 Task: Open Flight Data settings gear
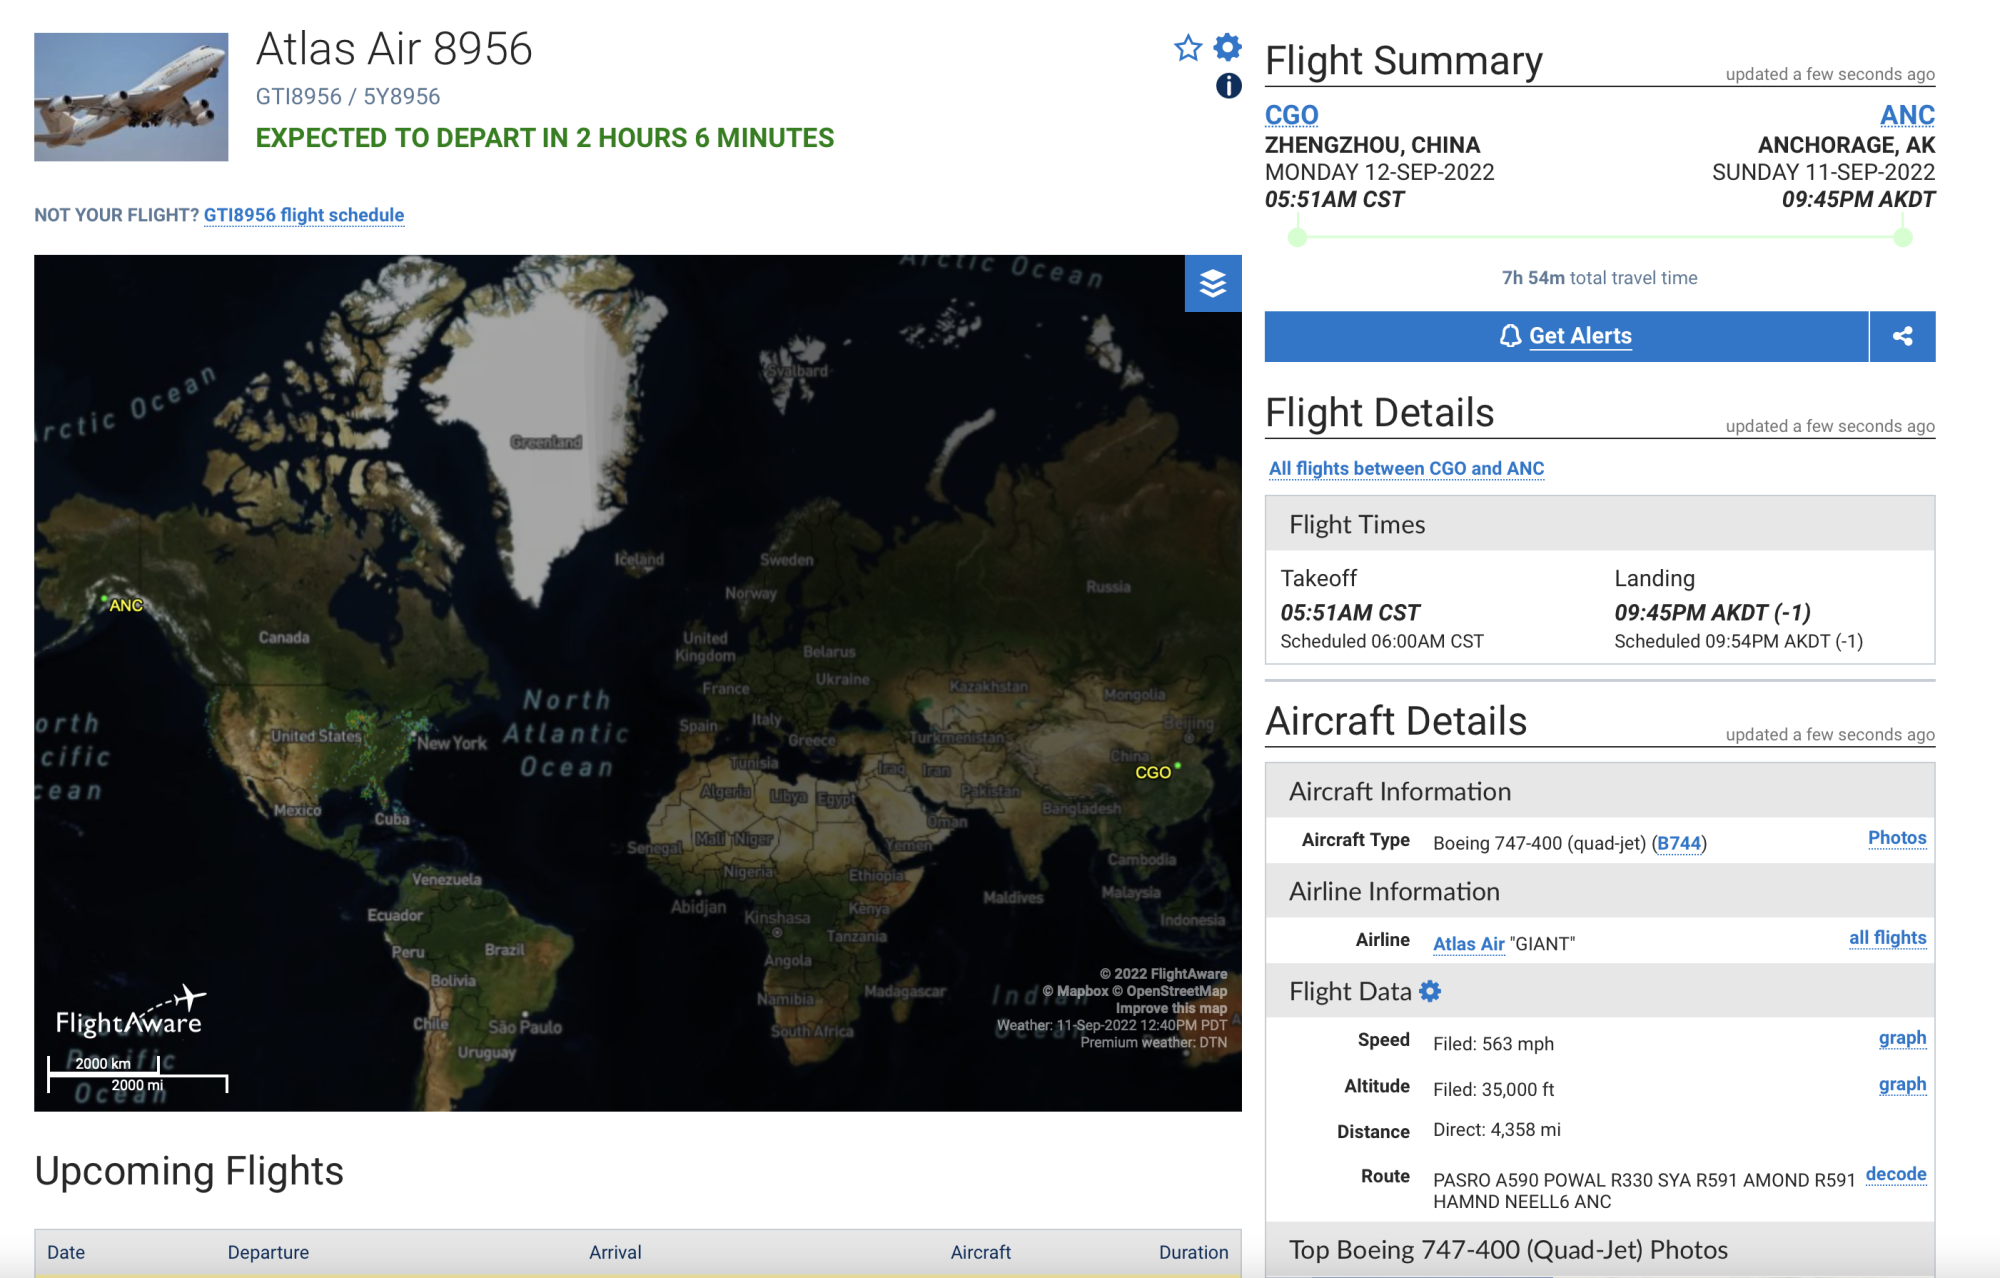(x=1431, y=991)
